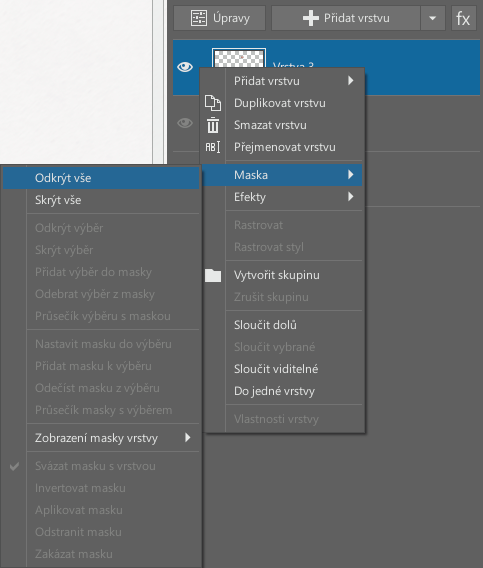Click the trash bin icon for Smazat vrstvu
The height and width of the screenshot is (568, 483).
click(x=213, y=125)
